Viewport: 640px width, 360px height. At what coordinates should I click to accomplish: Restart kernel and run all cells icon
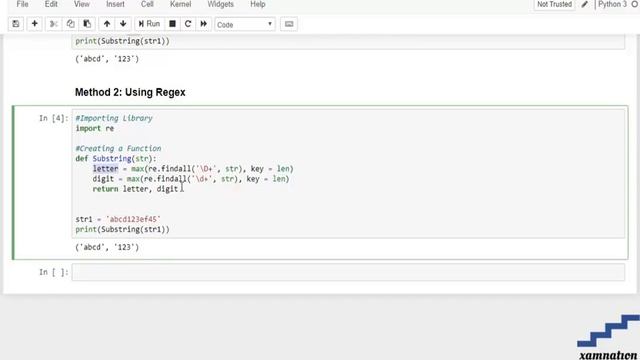[203, 24]
